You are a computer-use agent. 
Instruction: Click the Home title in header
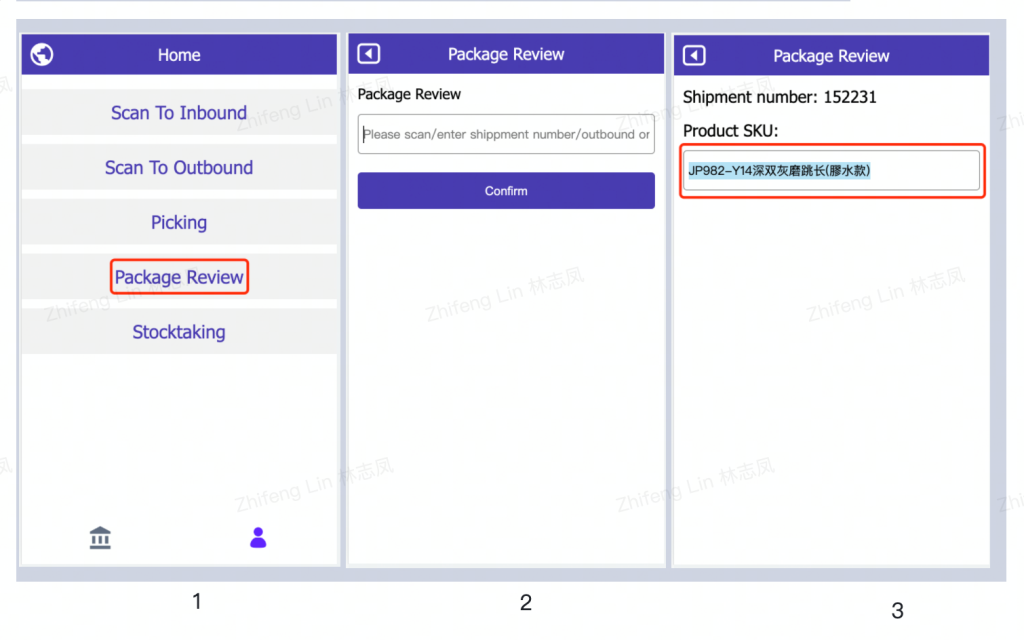[179, 55]
